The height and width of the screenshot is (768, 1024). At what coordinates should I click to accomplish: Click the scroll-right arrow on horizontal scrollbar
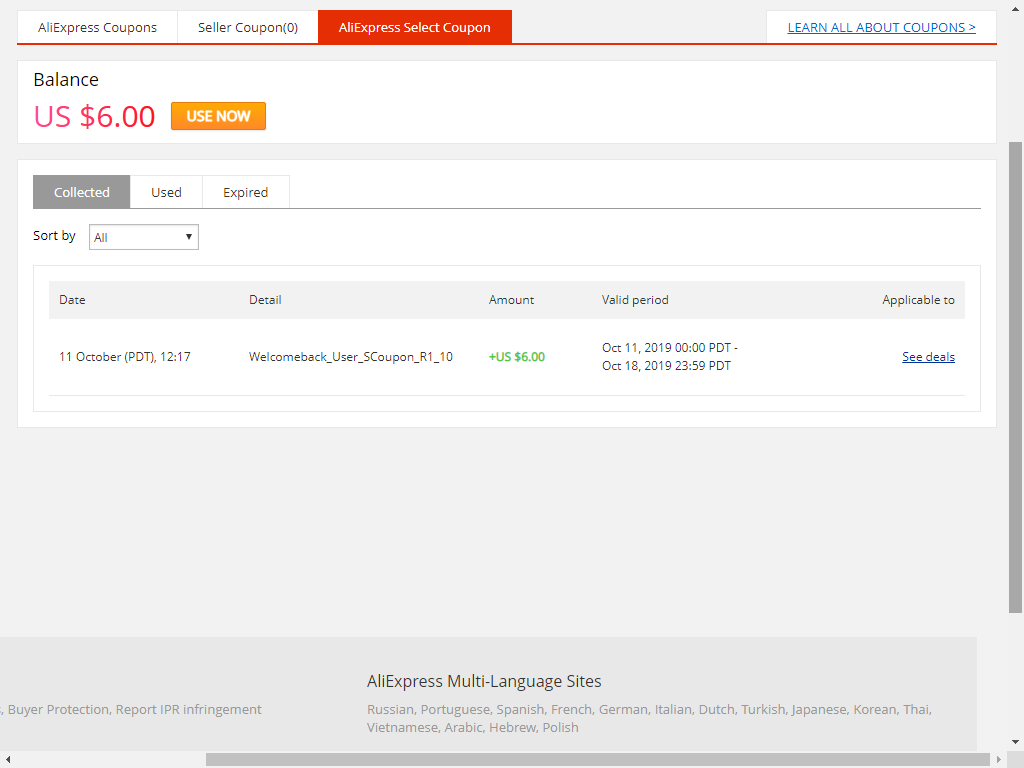click(999, 760)
